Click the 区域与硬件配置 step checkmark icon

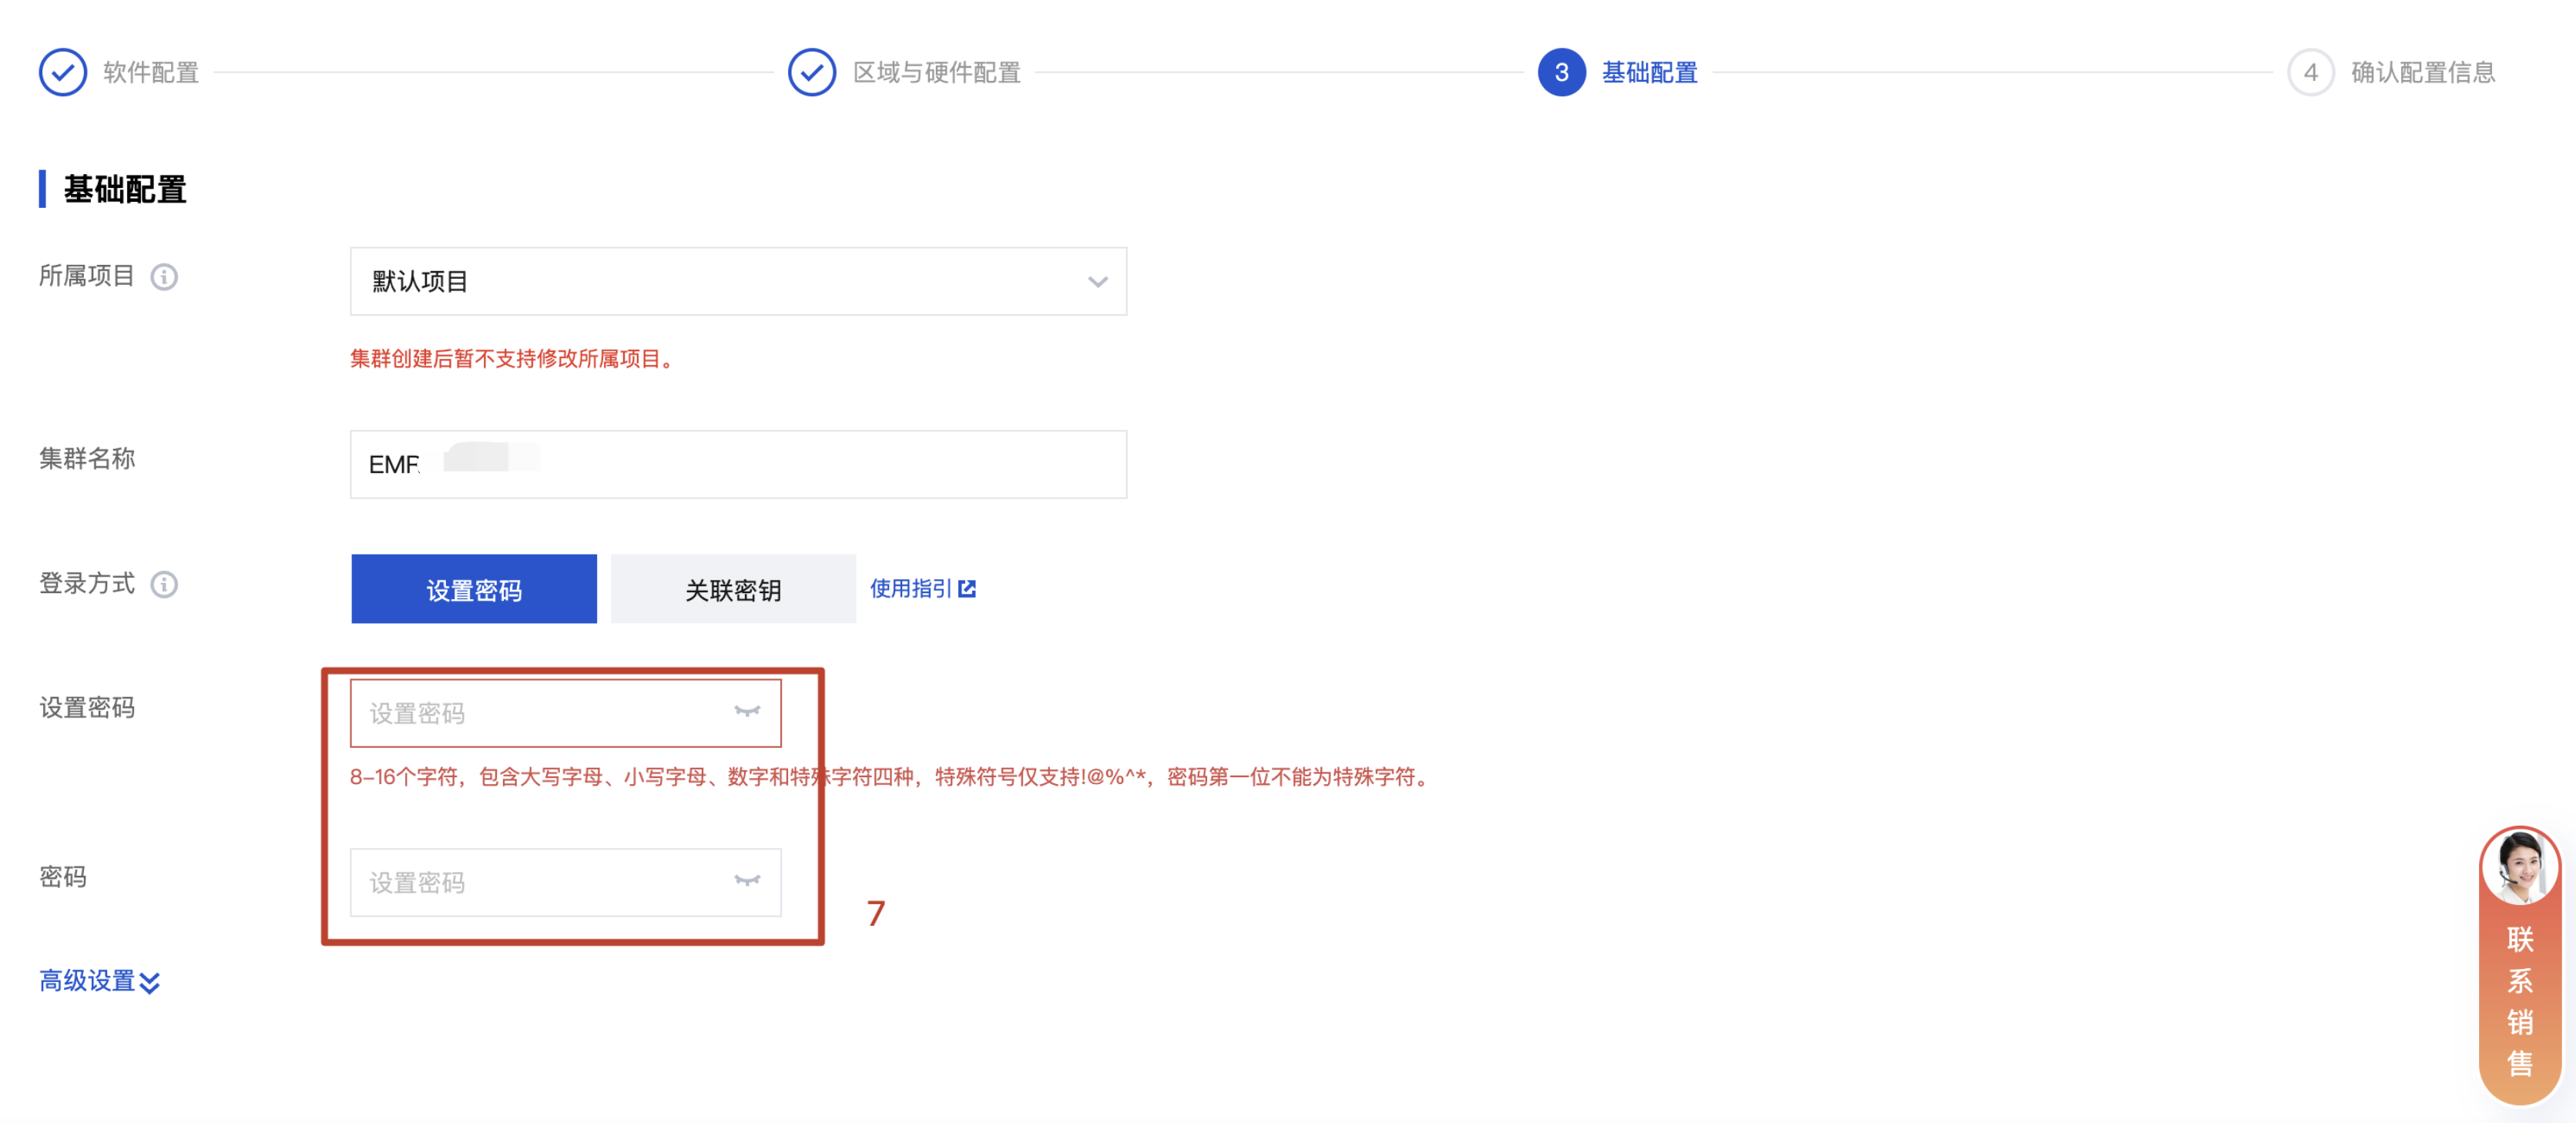click(811, 72)
